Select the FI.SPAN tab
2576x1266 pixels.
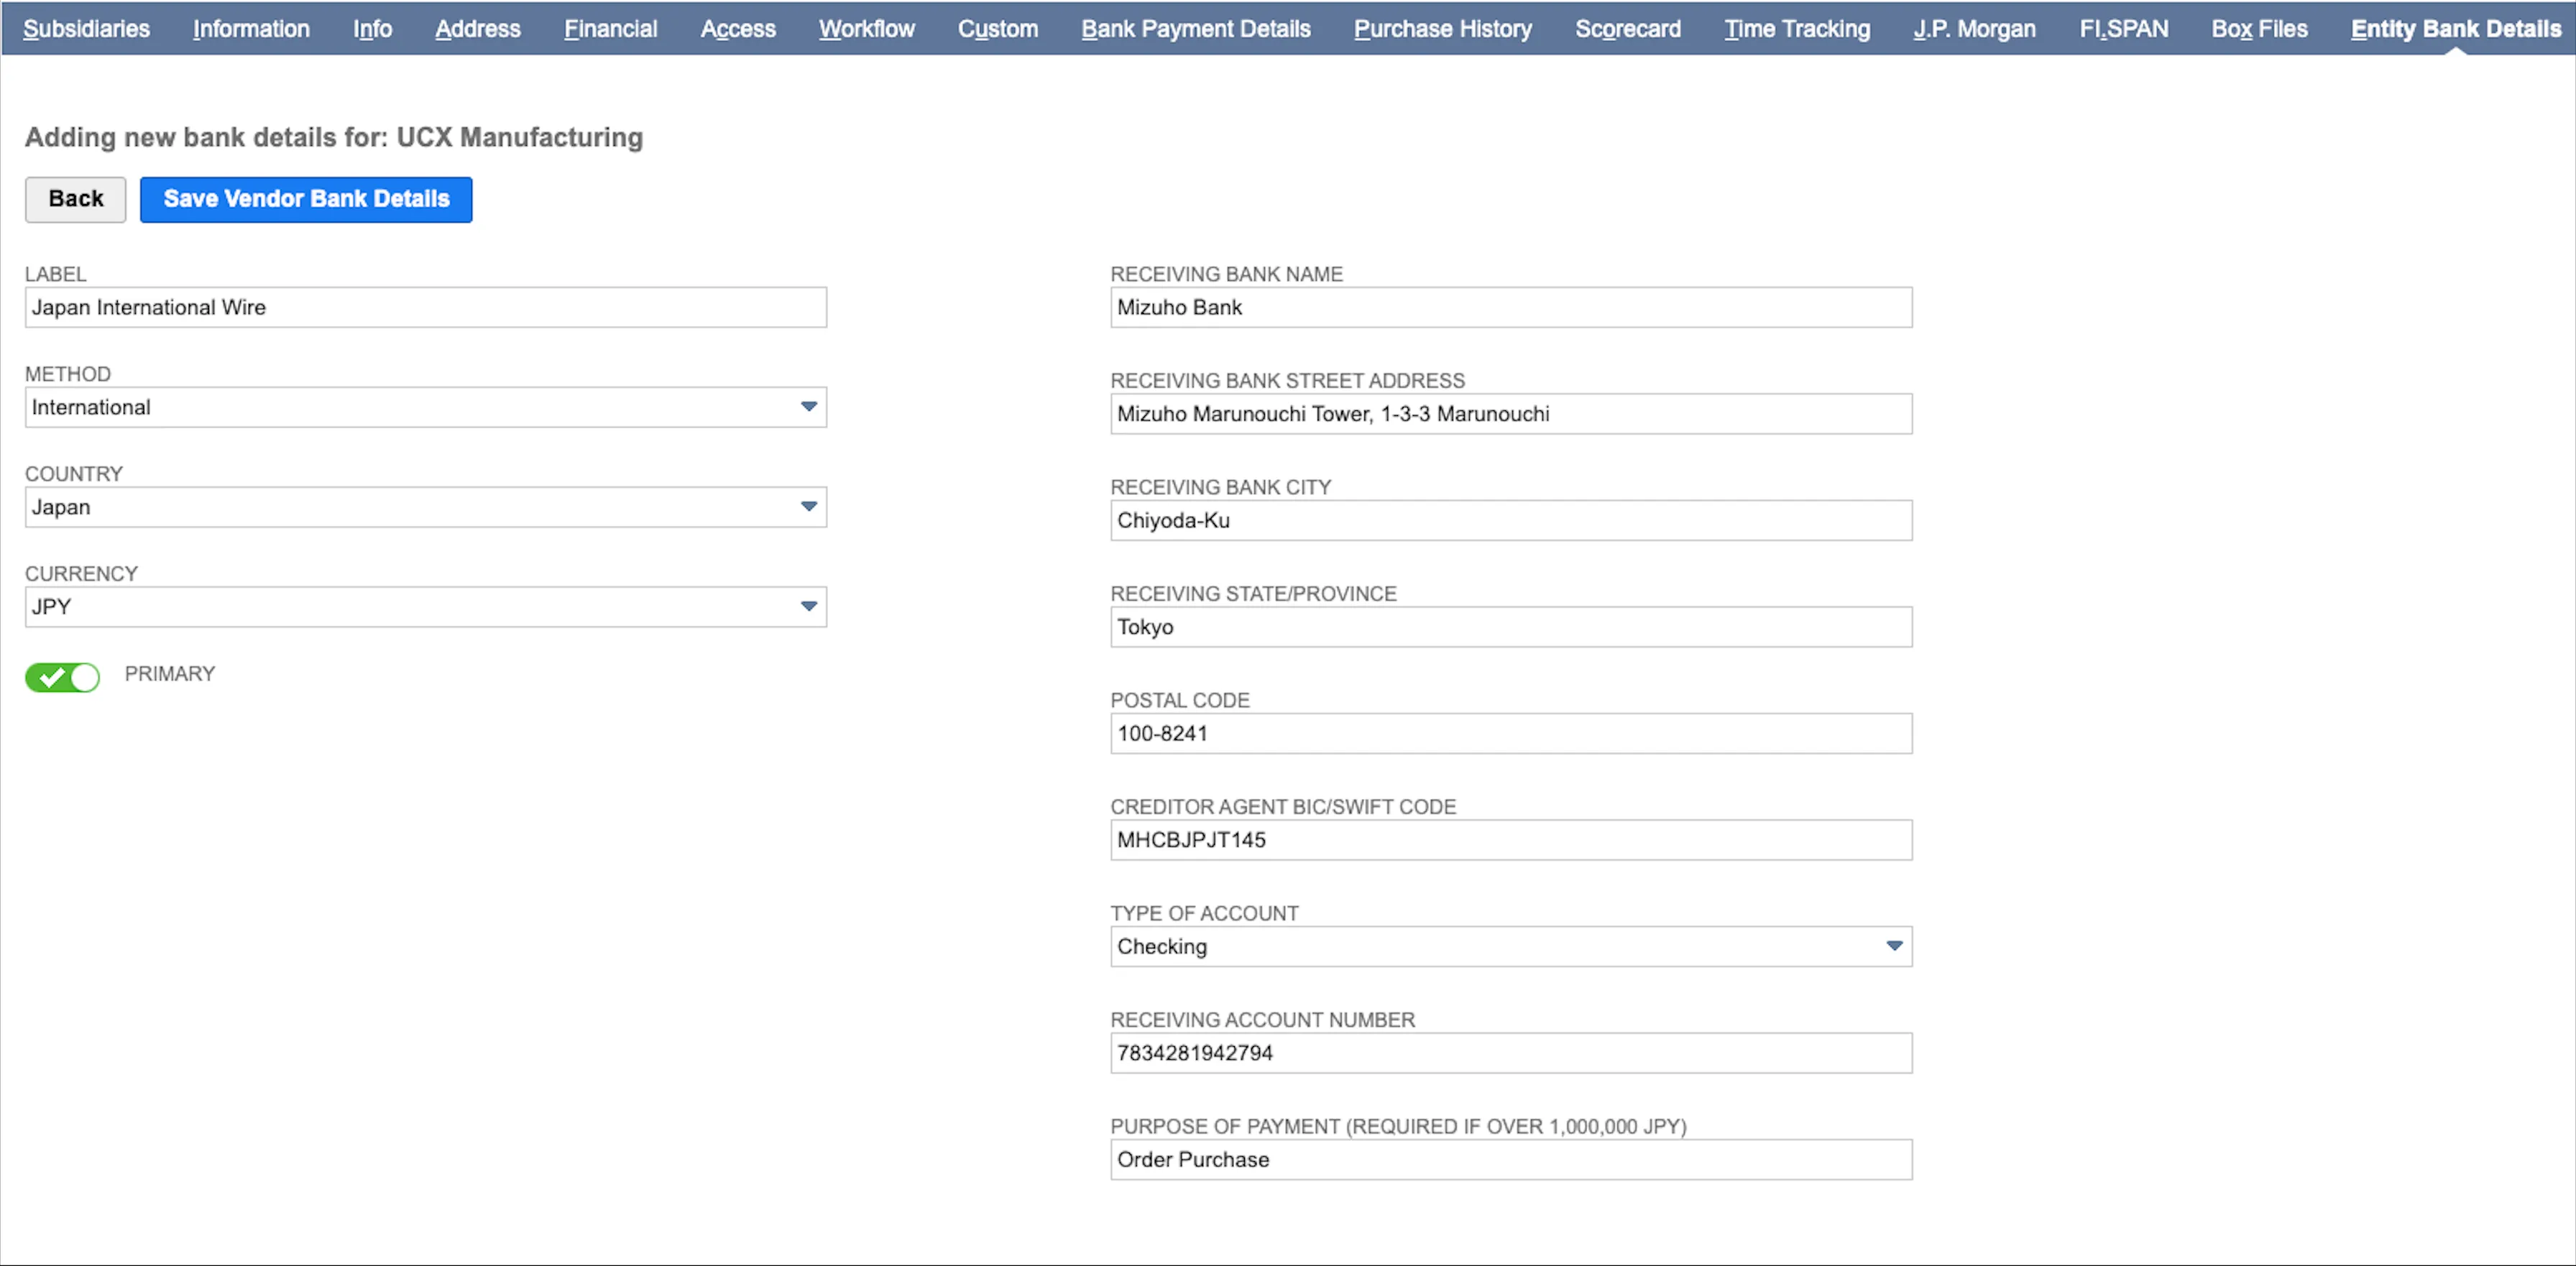click(x=2124, y=29)
